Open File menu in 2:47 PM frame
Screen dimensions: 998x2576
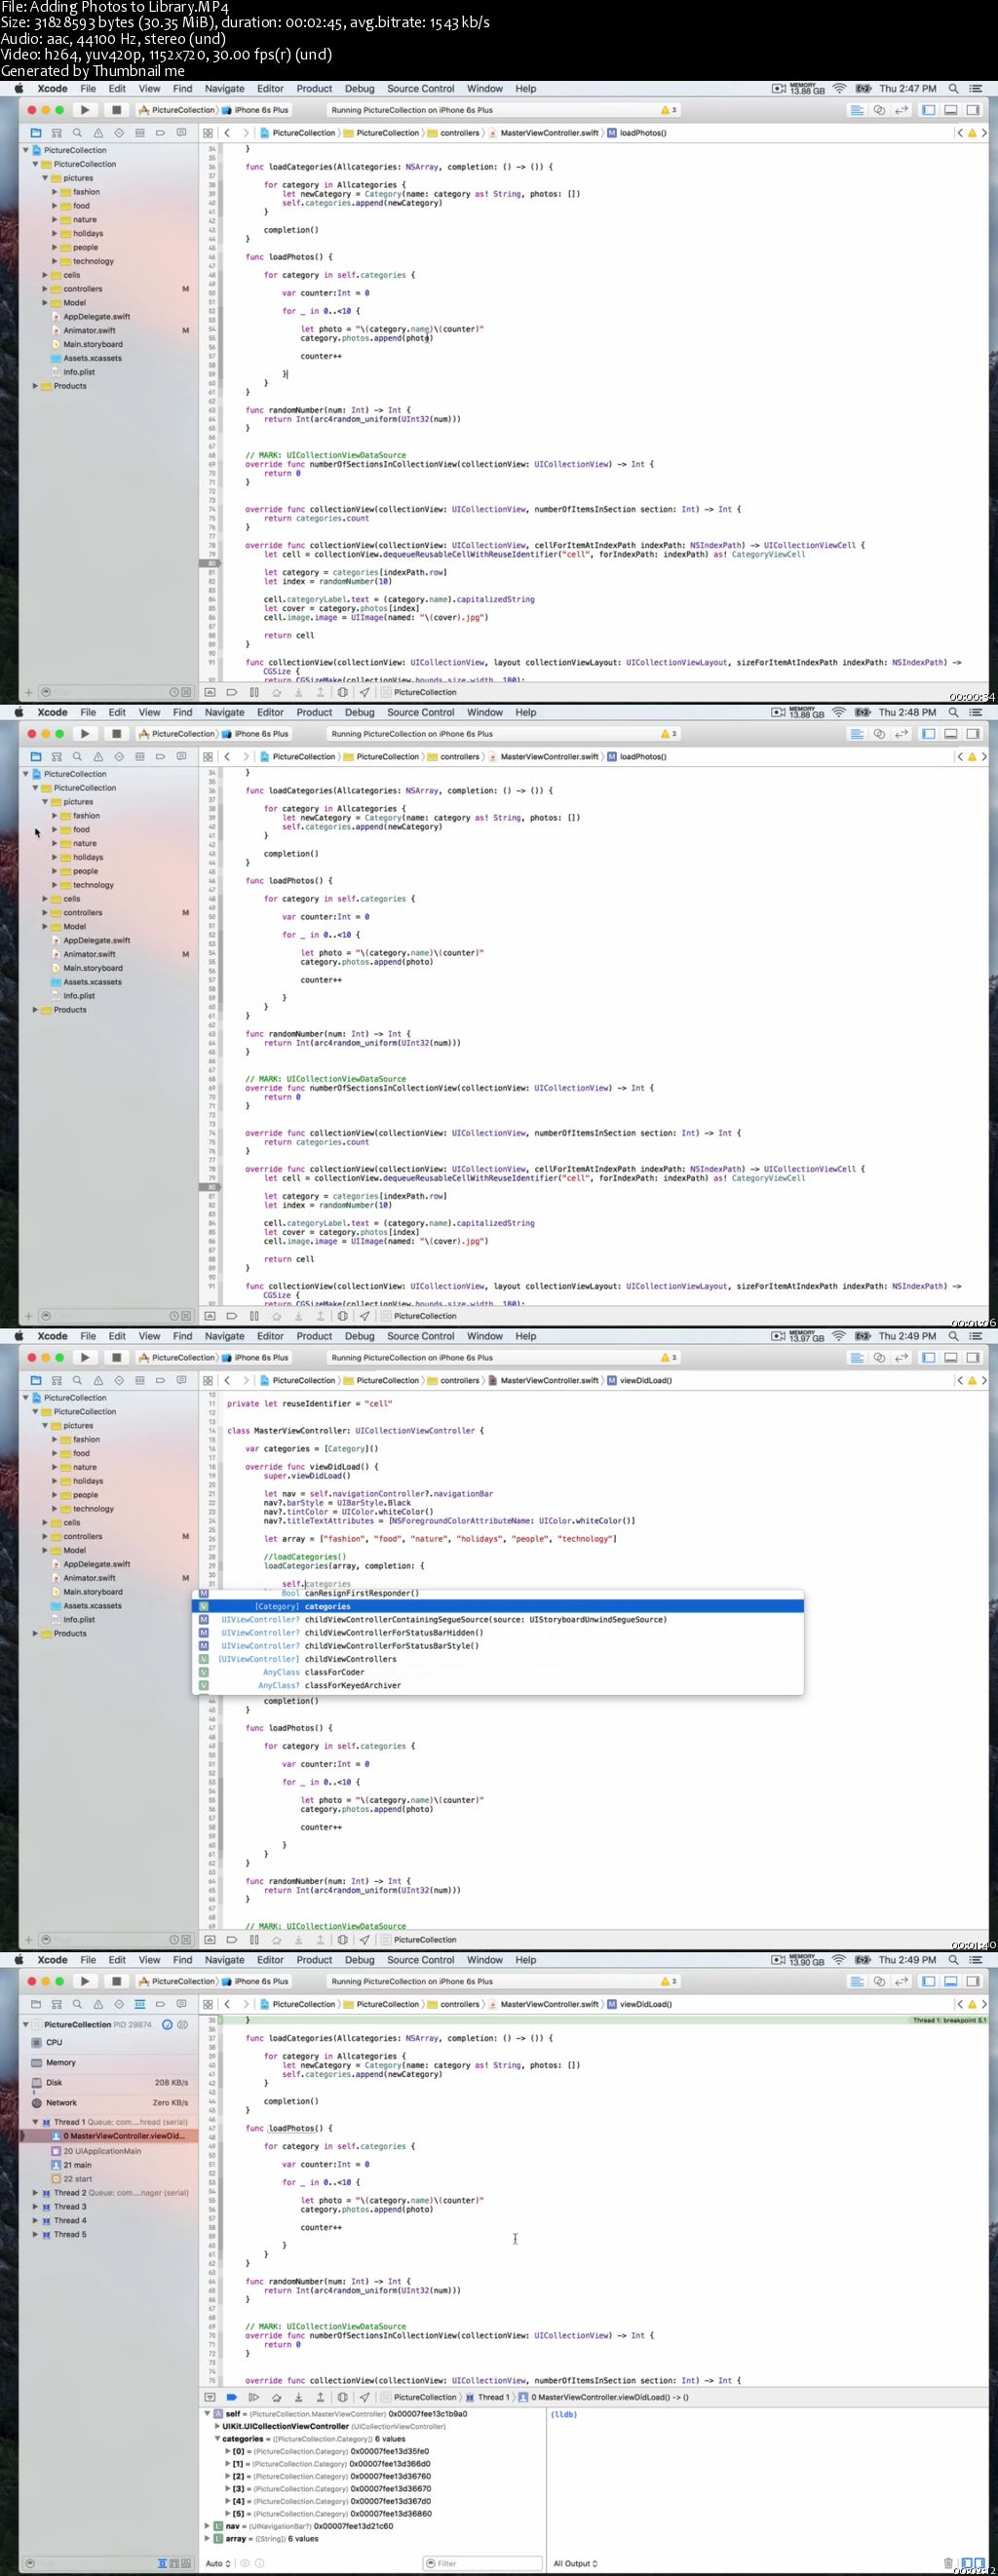[x=88, y=89]
